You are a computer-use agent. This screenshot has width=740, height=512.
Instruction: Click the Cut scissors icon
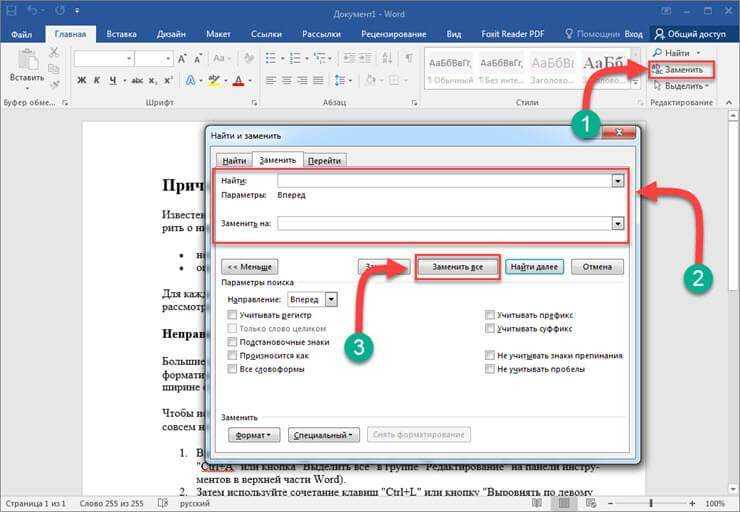pos(54,52)
